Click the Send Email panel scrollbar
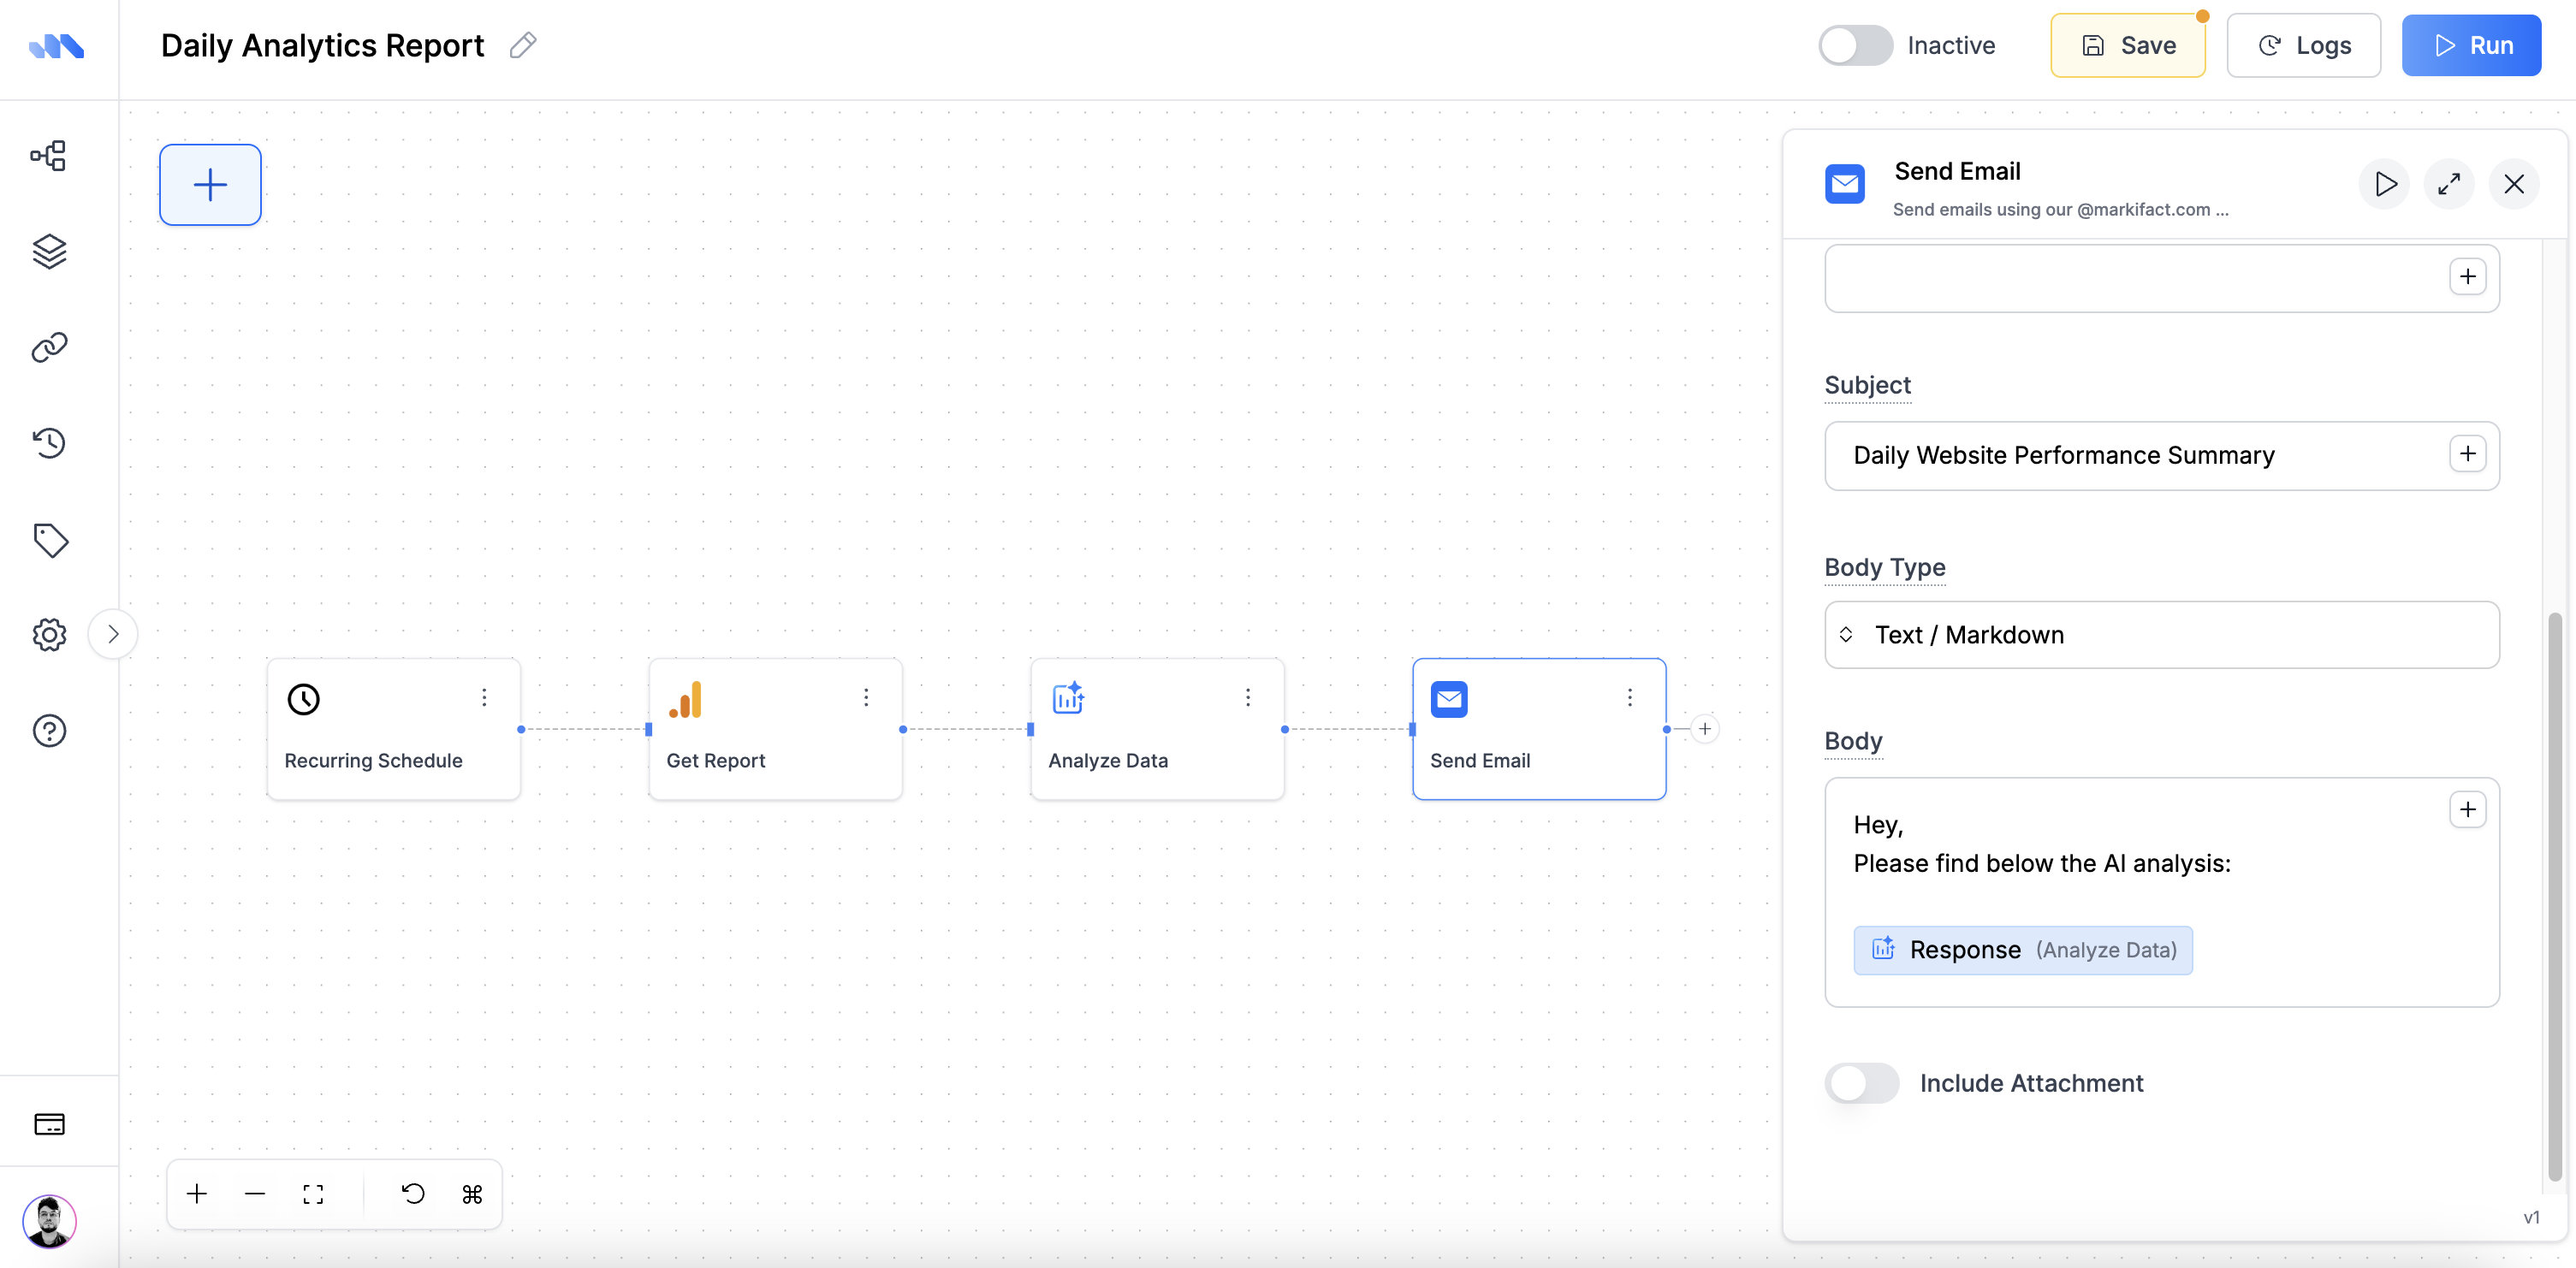The height and width of the screenshot is (1268, 2576). coord(2554,895)
